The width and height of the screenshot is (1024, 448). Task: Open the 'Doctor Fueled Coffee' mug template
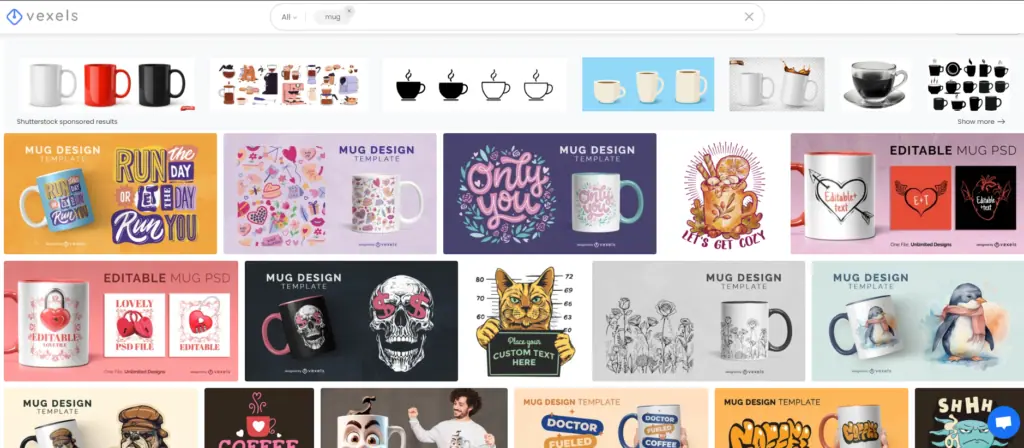(610, 418)
